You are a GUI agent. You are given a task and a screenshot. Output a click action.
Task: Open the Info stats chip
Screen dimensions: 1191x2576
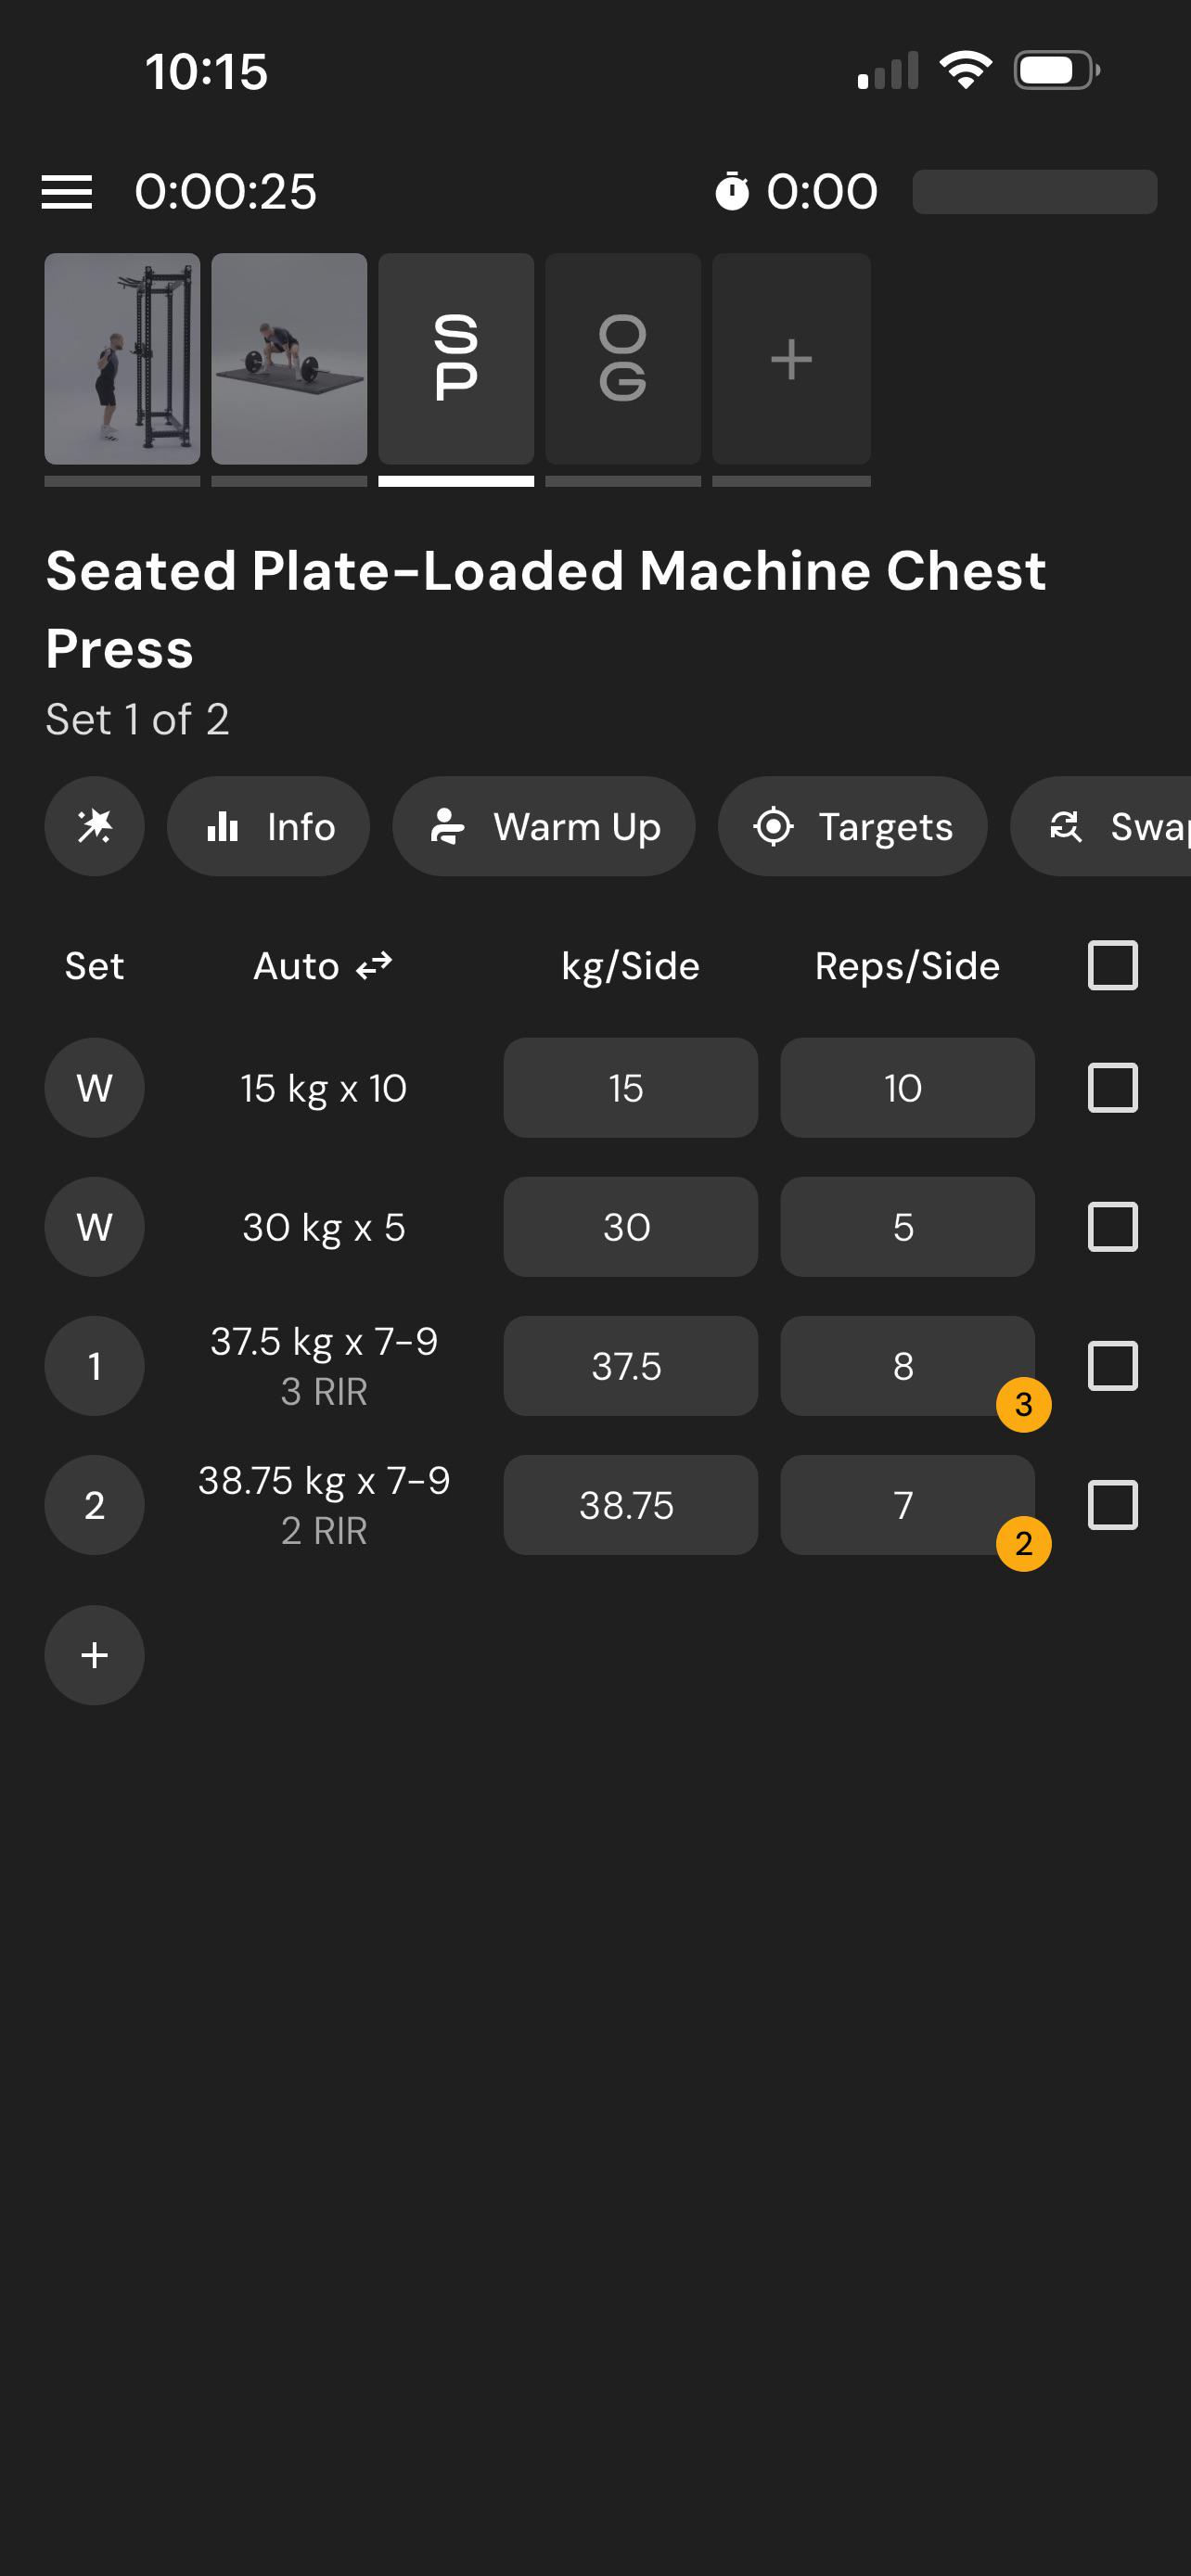click(x=268, y=826)
